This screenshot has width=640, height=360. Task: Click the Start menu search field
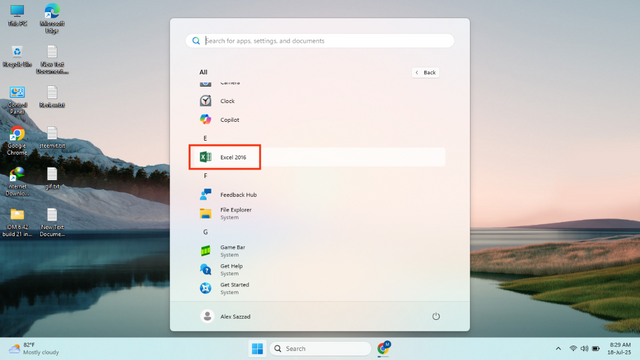click(x=320, y=41)
